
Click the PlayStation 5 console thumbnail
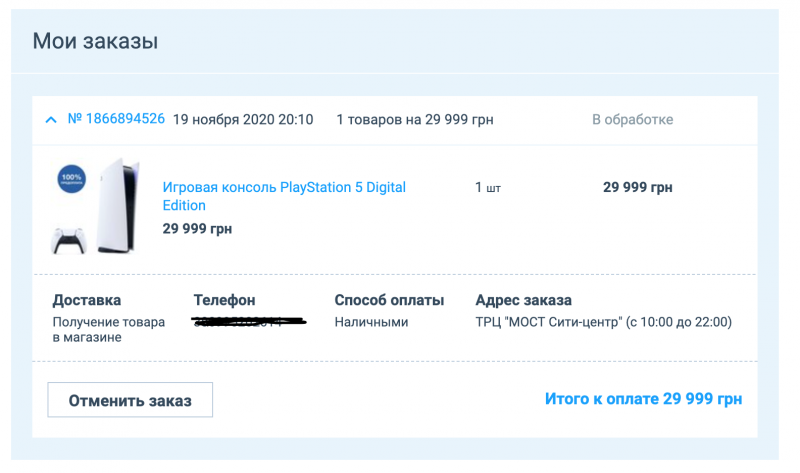[111, 205]
